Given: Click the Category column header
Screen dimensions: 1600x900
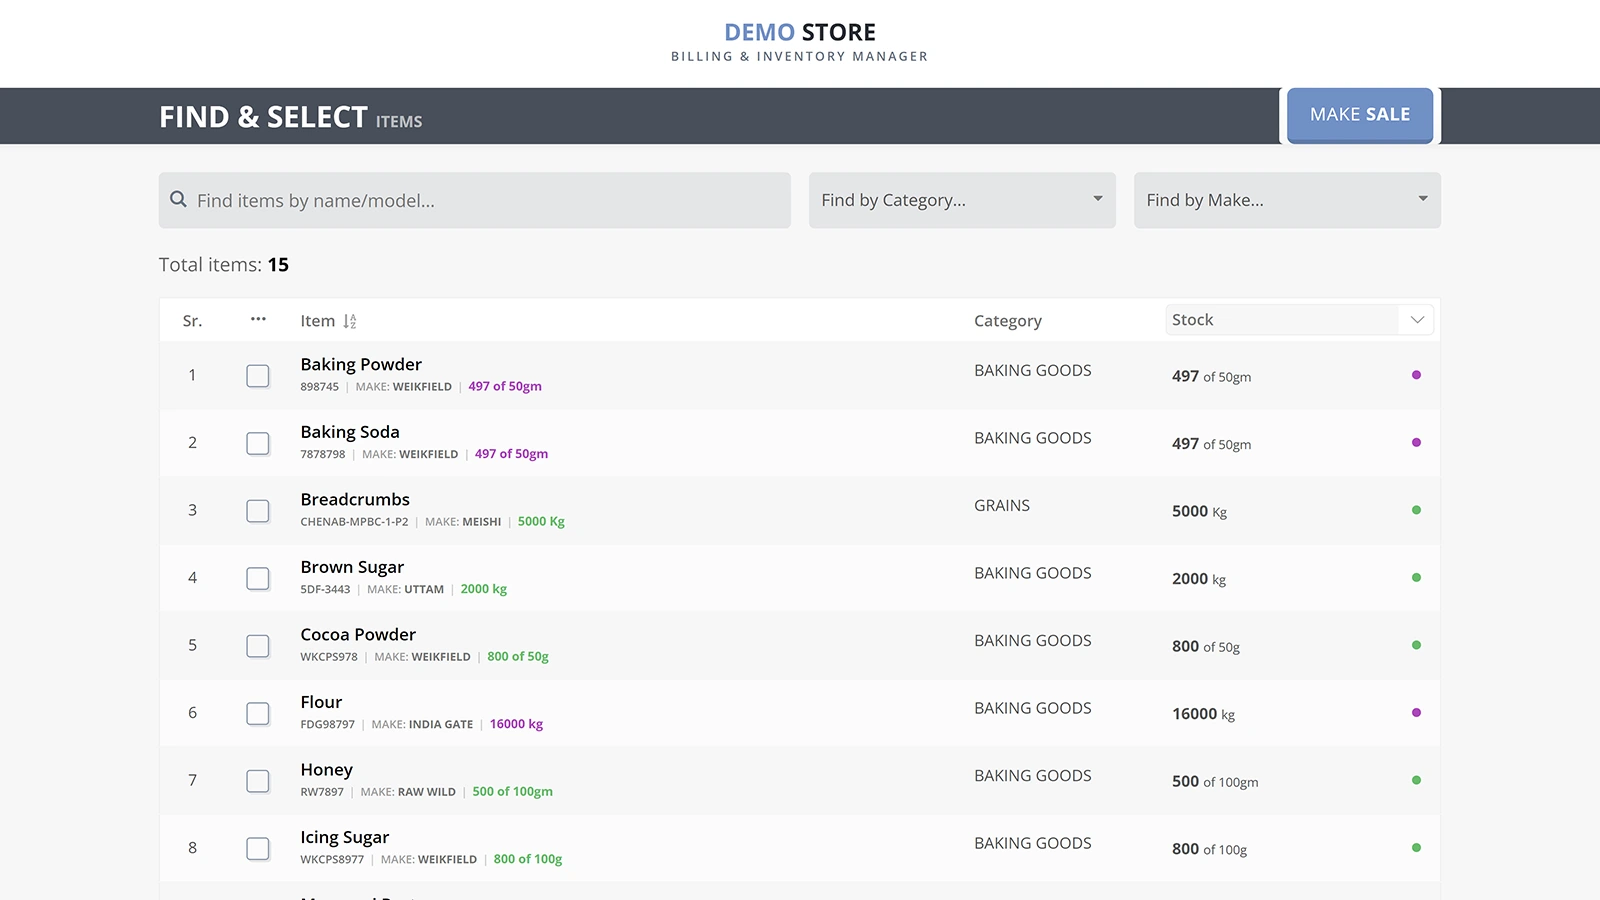Looking at the screenshot, I should (1007, 321).
